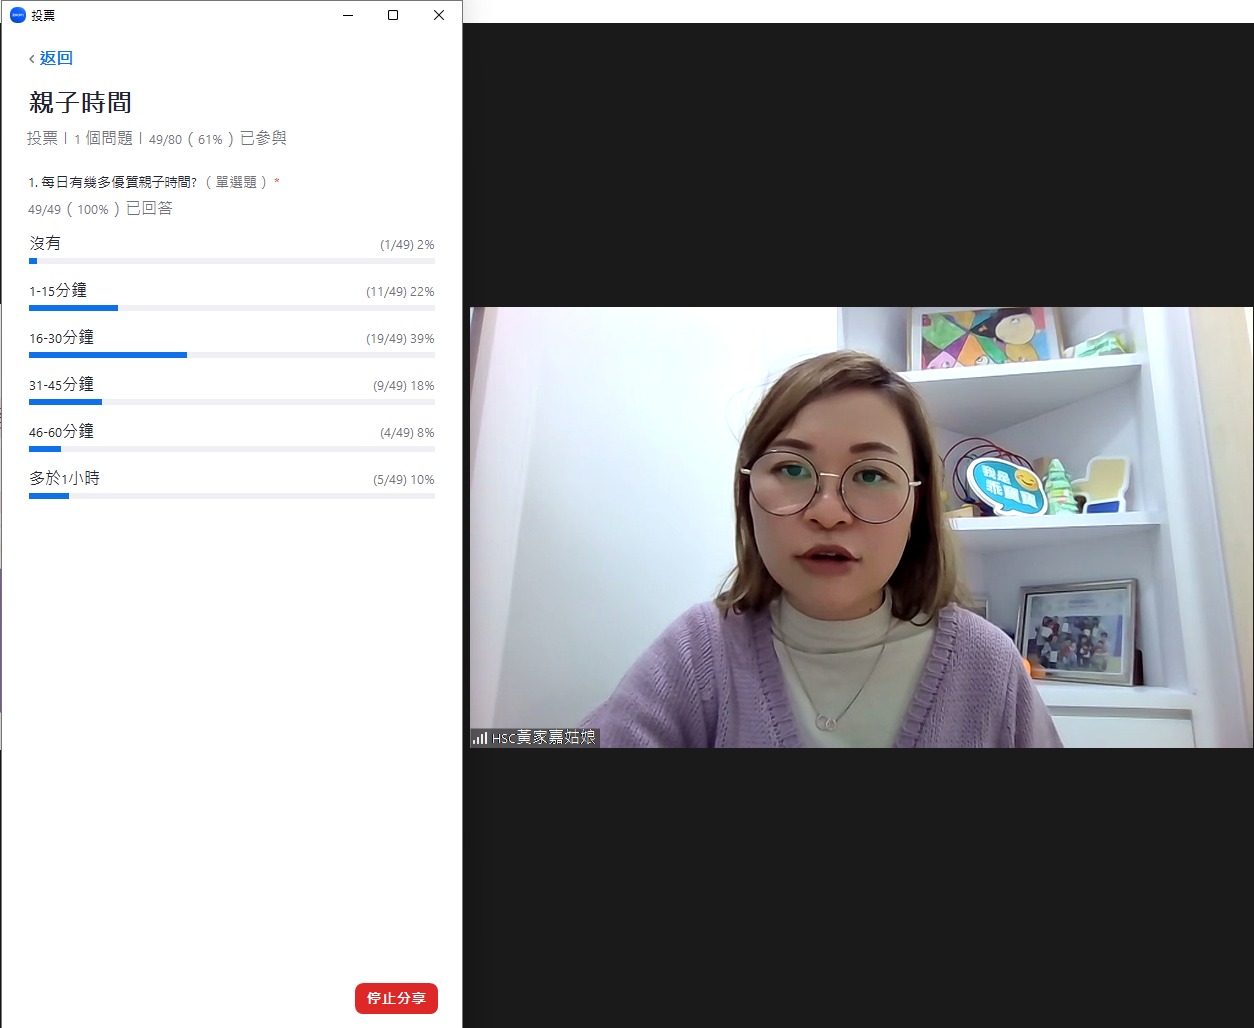Click the (19/49) 39% result count

point(400,339)
